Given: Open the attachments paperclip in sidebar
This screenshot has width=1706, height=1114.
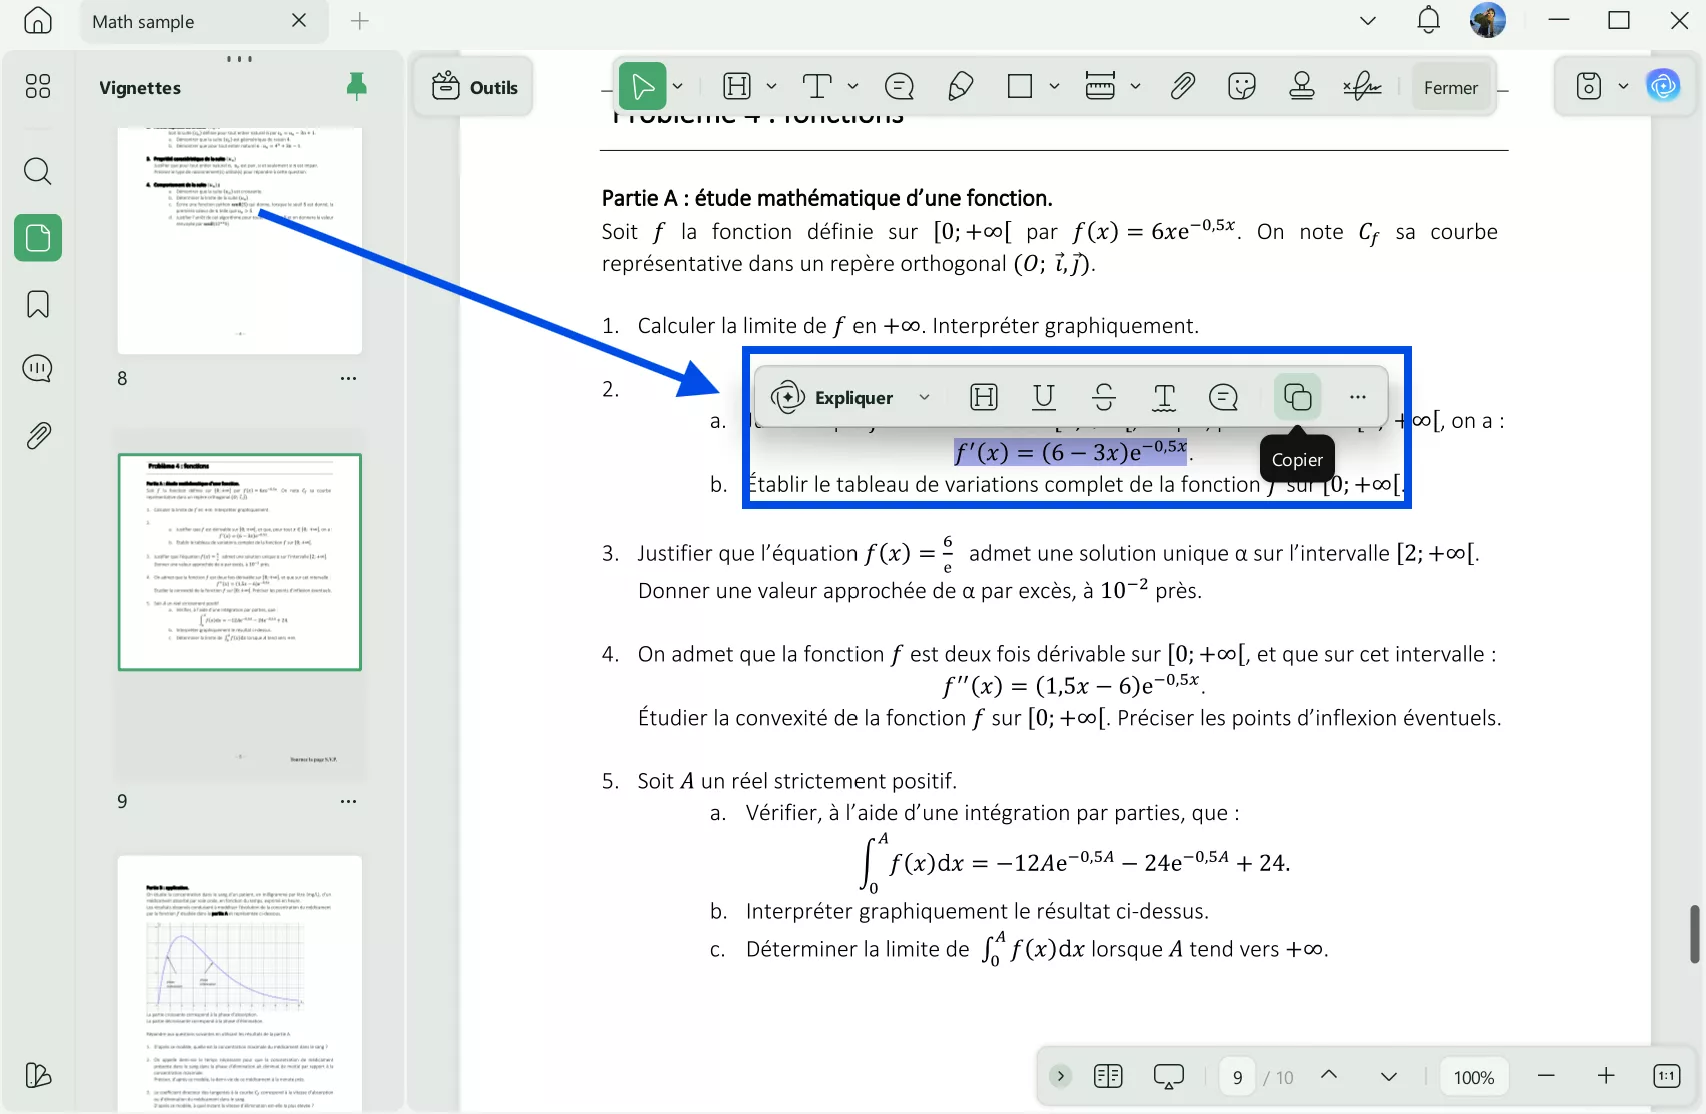Looking at the screenshot, I should [38, 435].
